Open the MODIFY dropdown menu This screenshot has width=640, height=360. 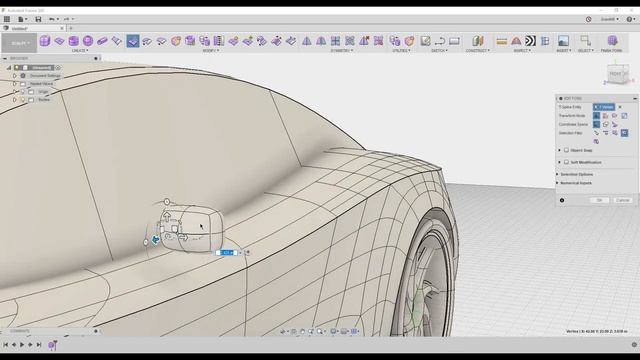click(211, 51)
